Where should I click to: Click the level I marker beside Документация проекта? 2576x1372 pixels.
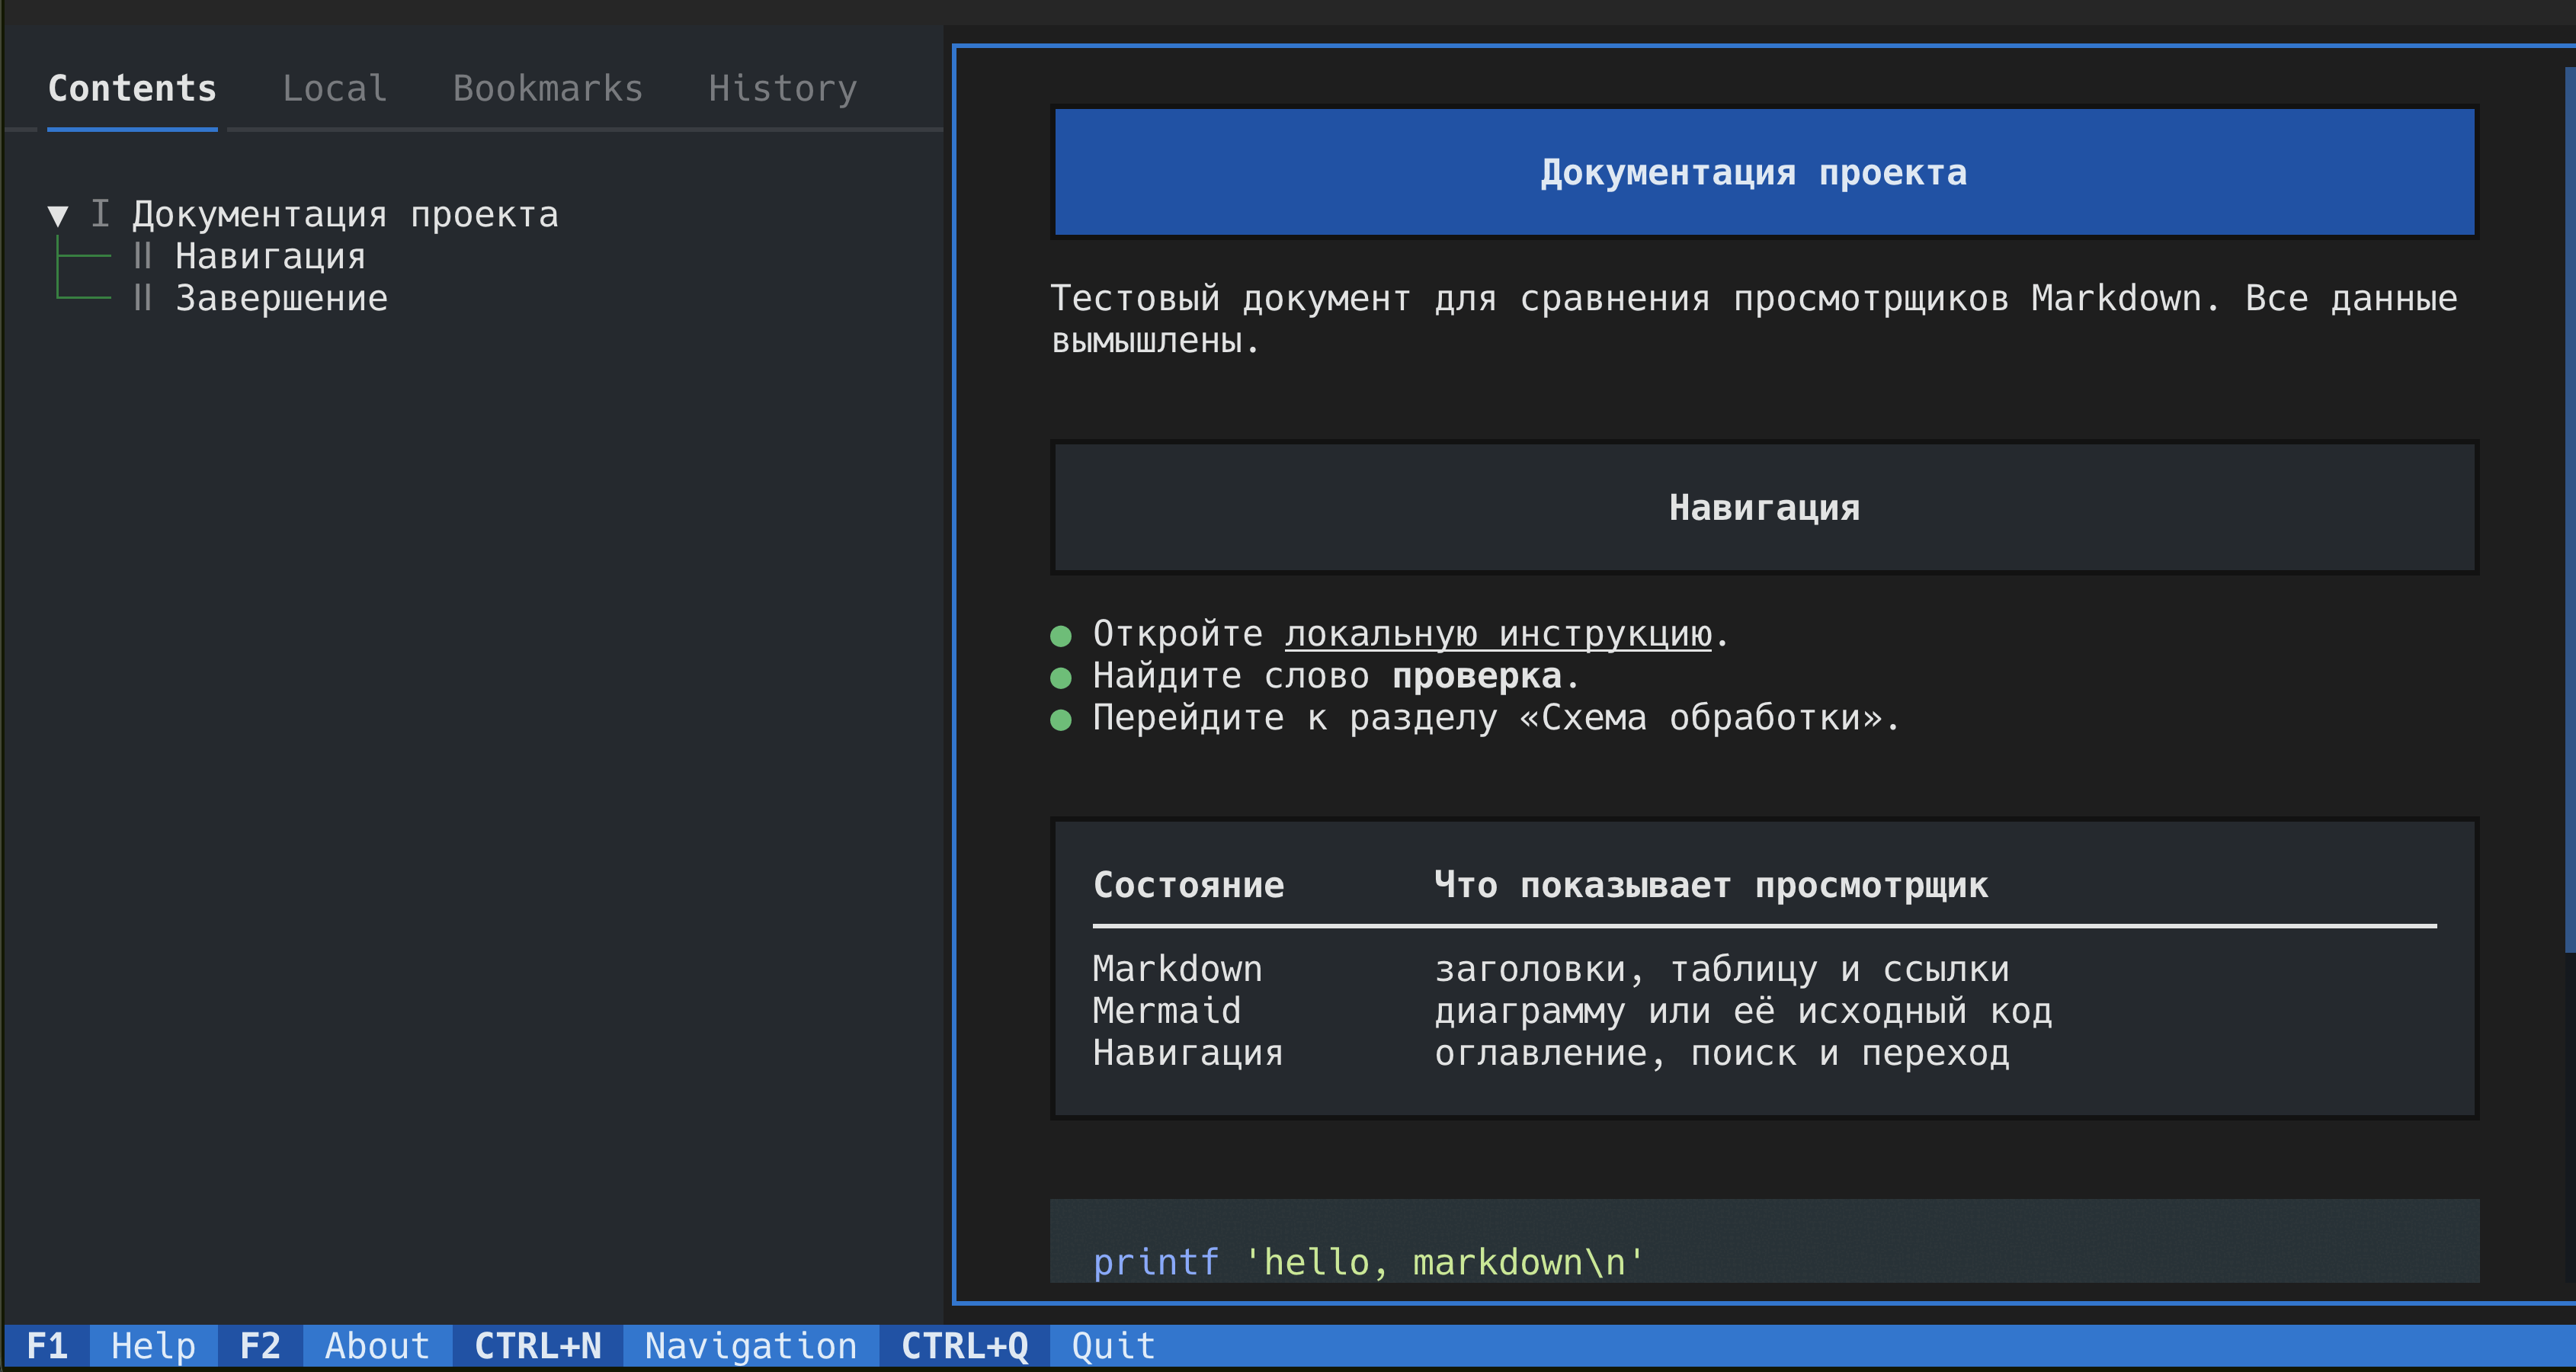coord(100,214)
